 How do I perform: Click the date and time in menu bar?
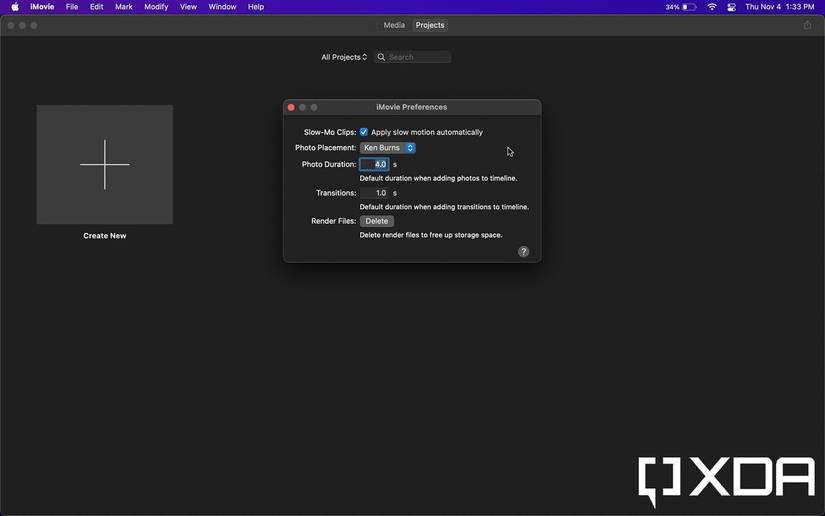[780, 7]
